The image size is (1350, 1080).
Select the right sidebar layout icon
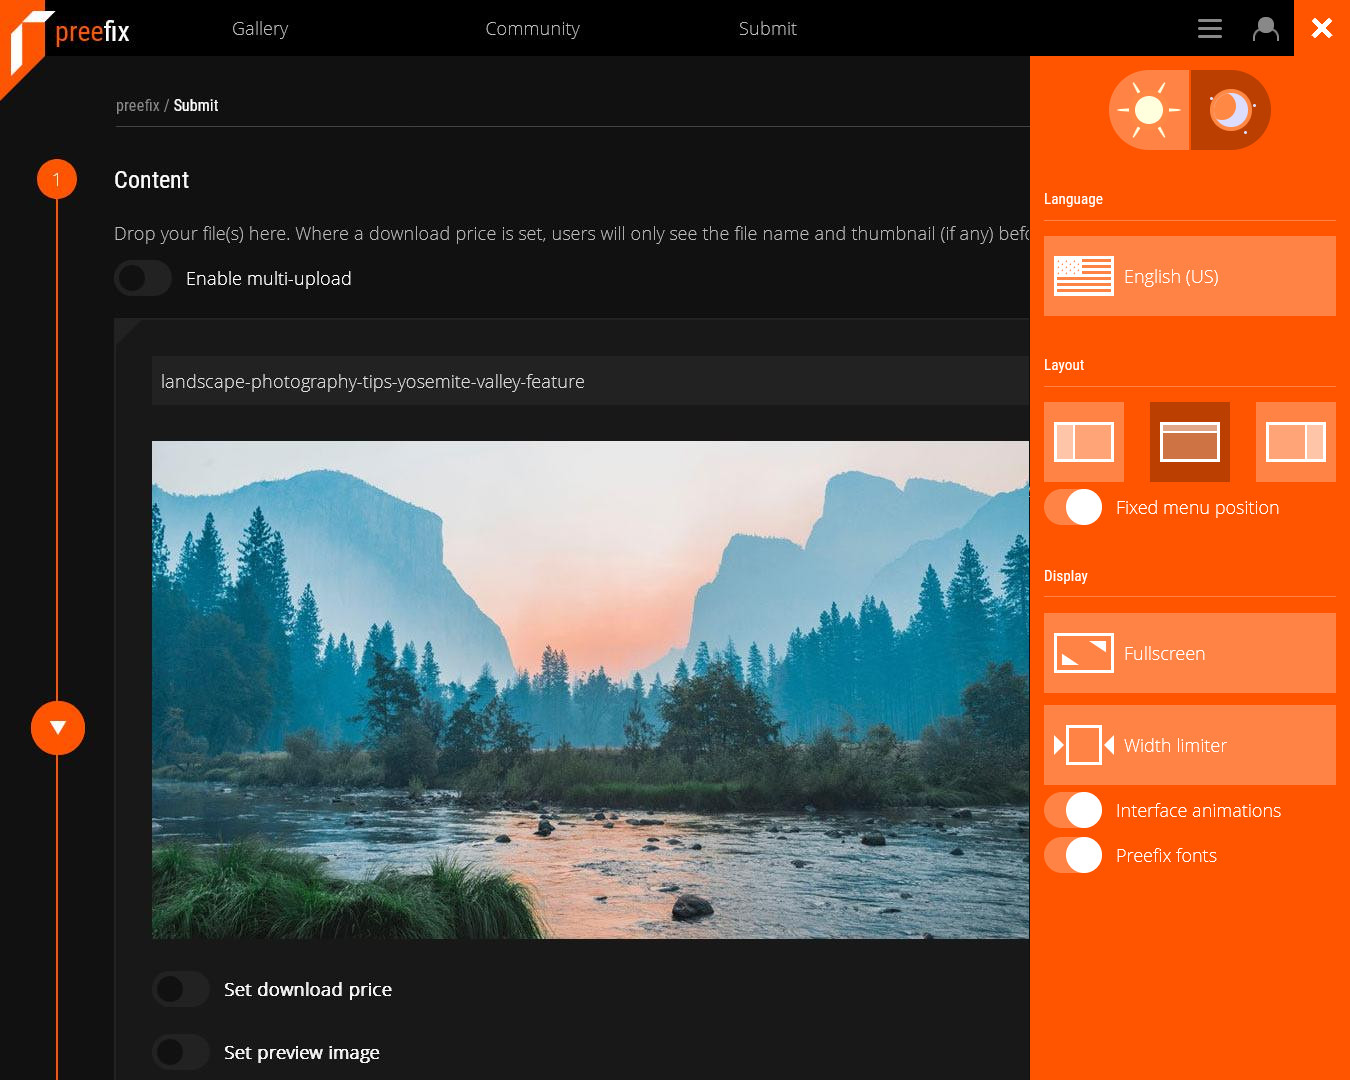coord(1295,442)
